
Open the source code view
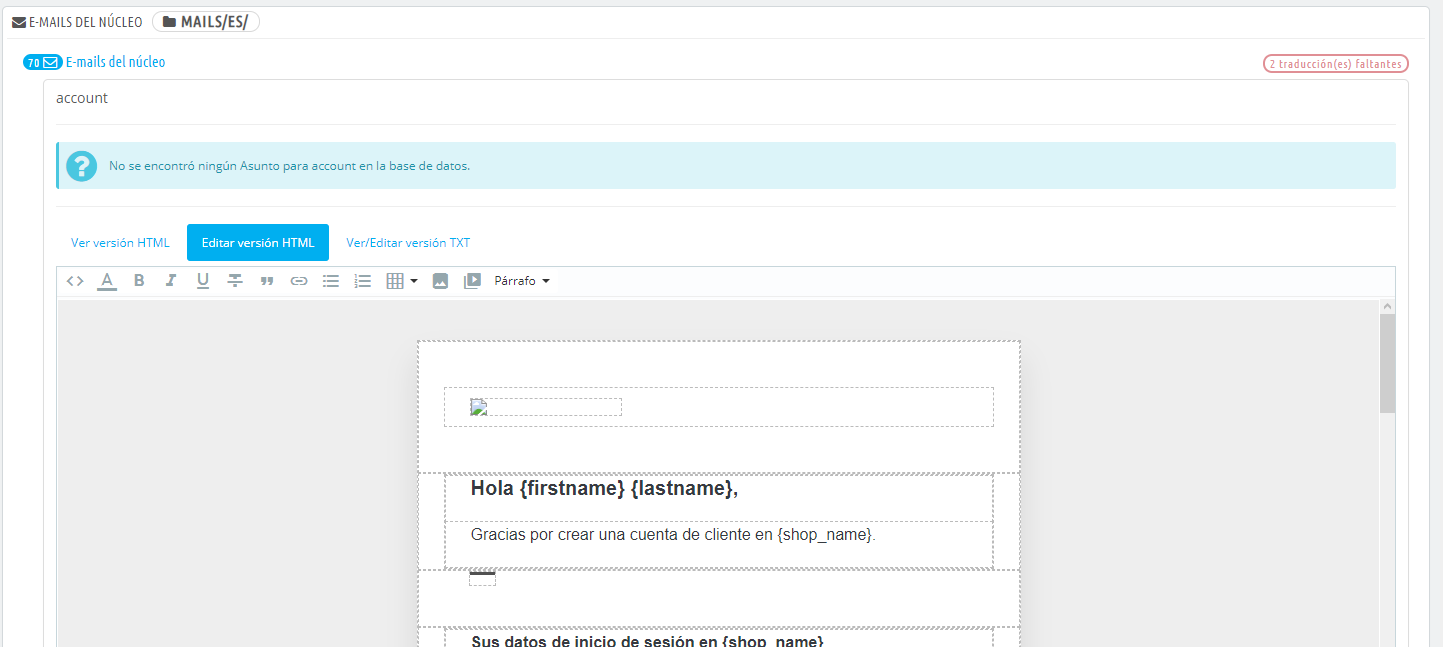[75, 281]
